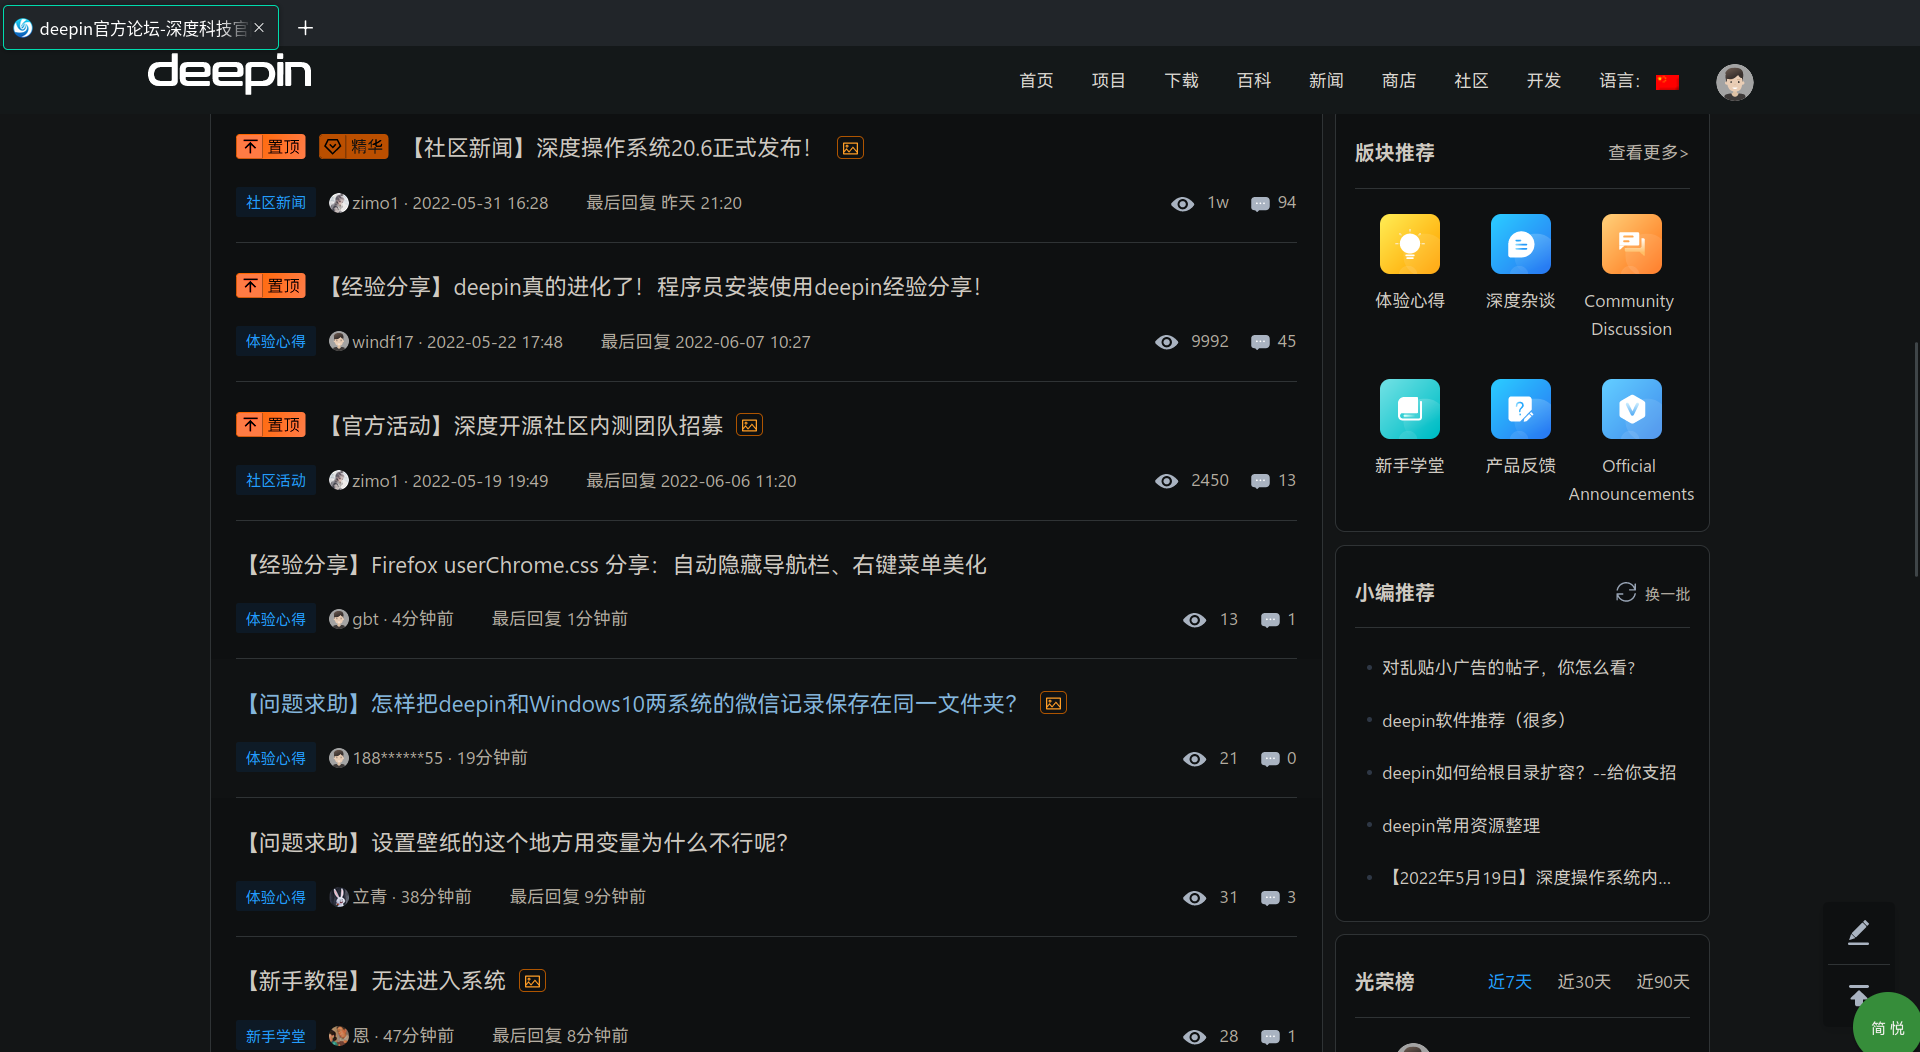Click the floating pencil compose icon
Image resolution: width=1920 pixels, height=1052 pixels.
pos(1859,931)
